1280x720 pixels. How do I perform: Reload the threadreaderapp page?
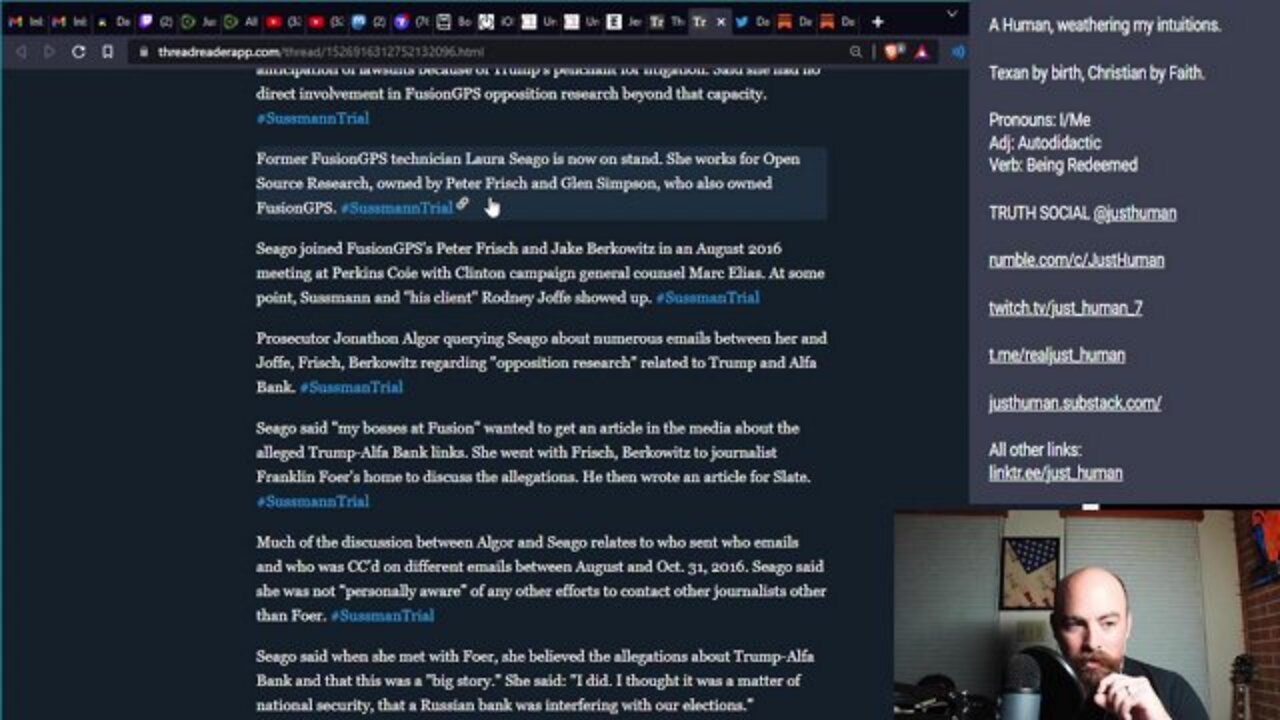pyautogui.click(x=78, y=52)
